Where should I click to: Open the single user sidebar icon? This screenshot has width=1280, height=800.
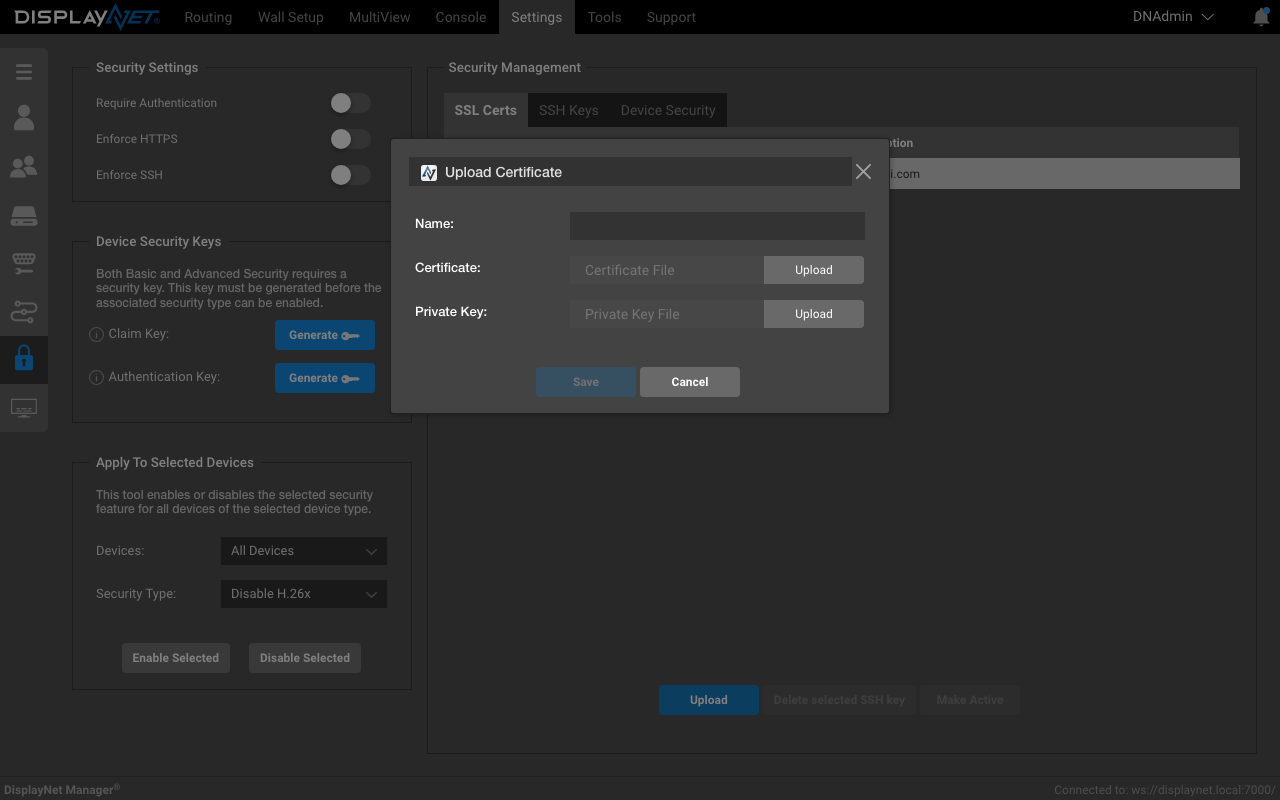pyautogui.click(x=24, y=118)
